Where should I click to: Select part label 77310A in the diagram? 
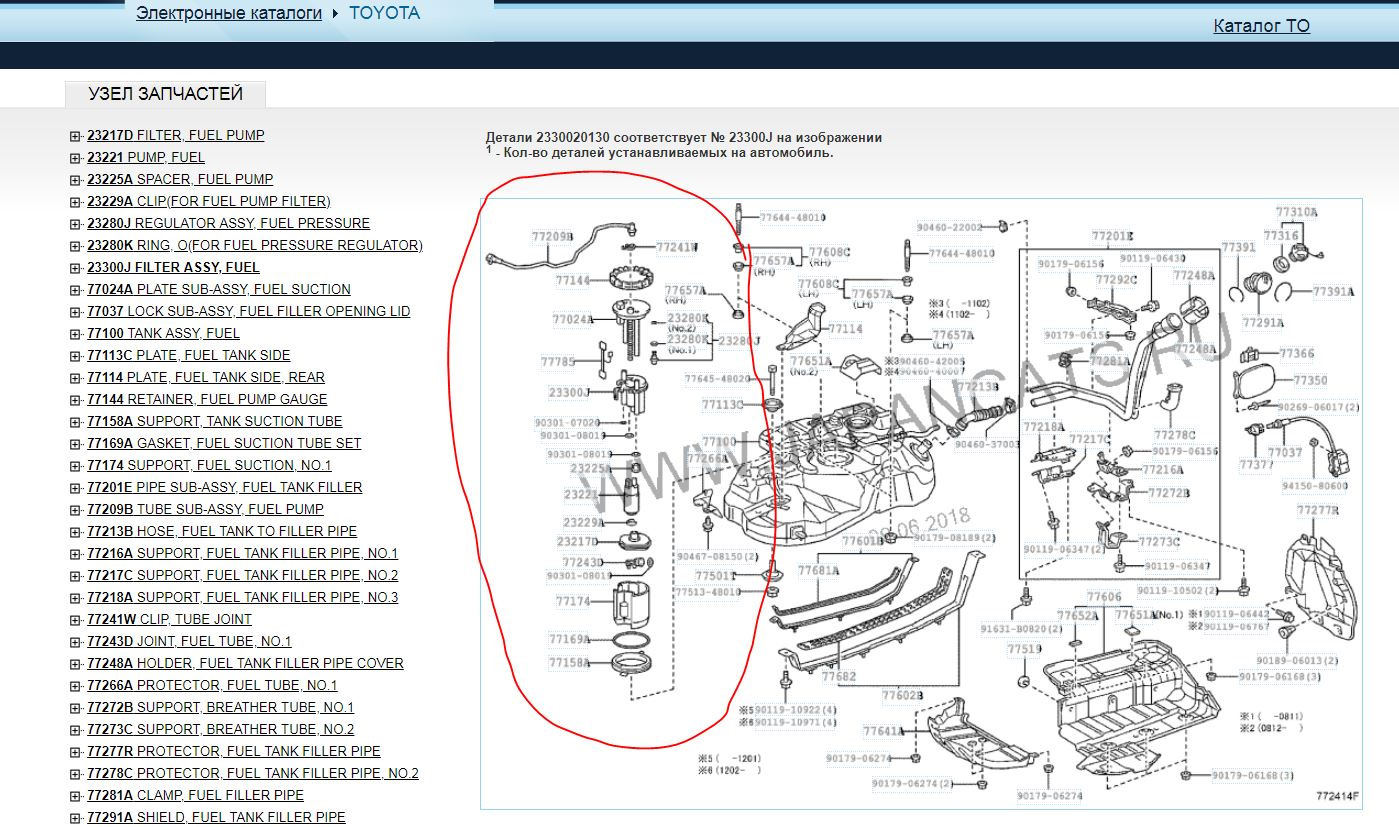(x=1297, y=213)
